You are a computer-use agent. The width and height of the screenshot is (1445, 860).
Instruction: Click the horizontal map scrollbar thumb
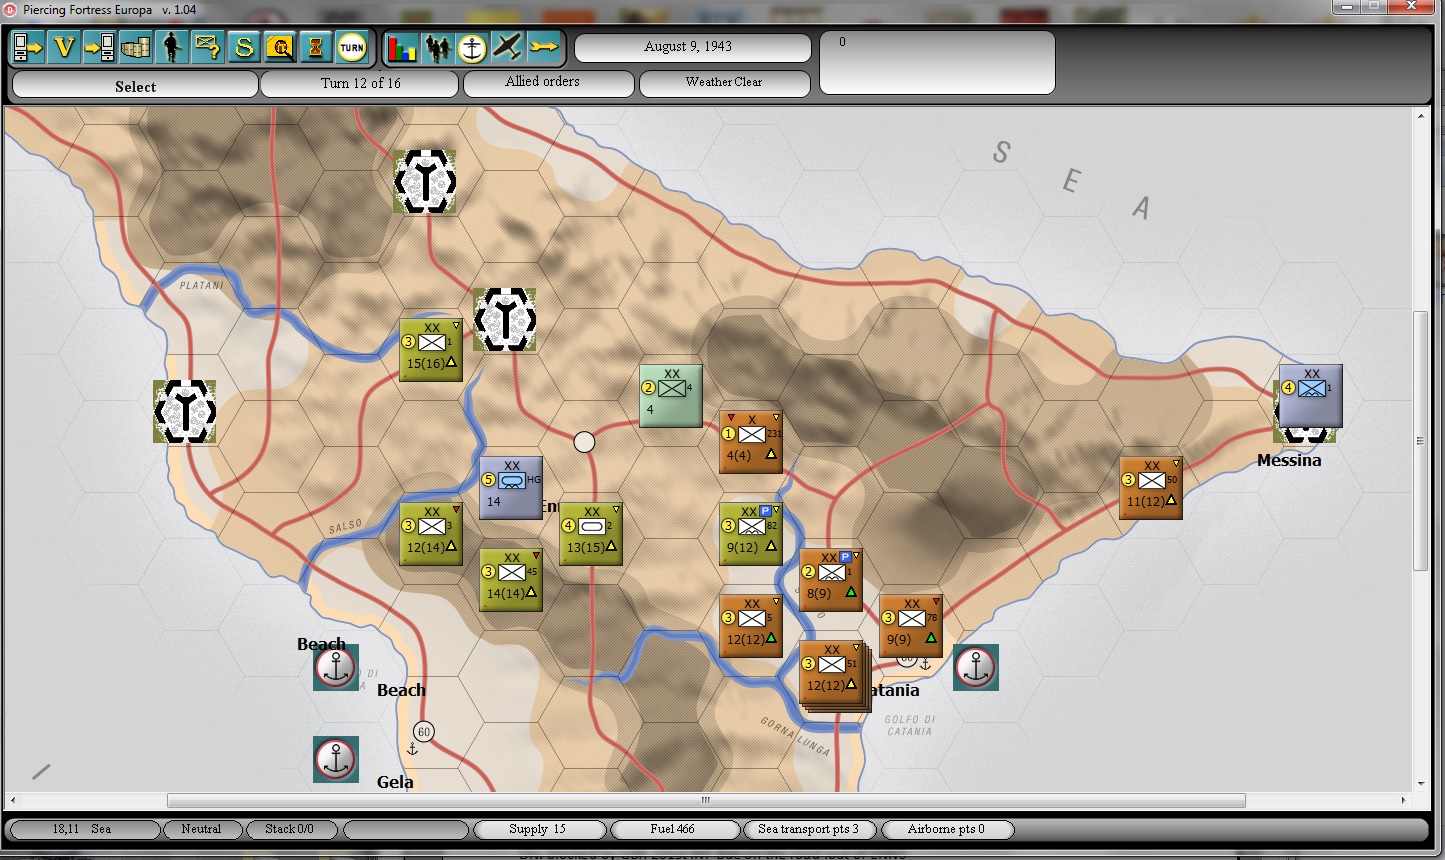(706, 800)
